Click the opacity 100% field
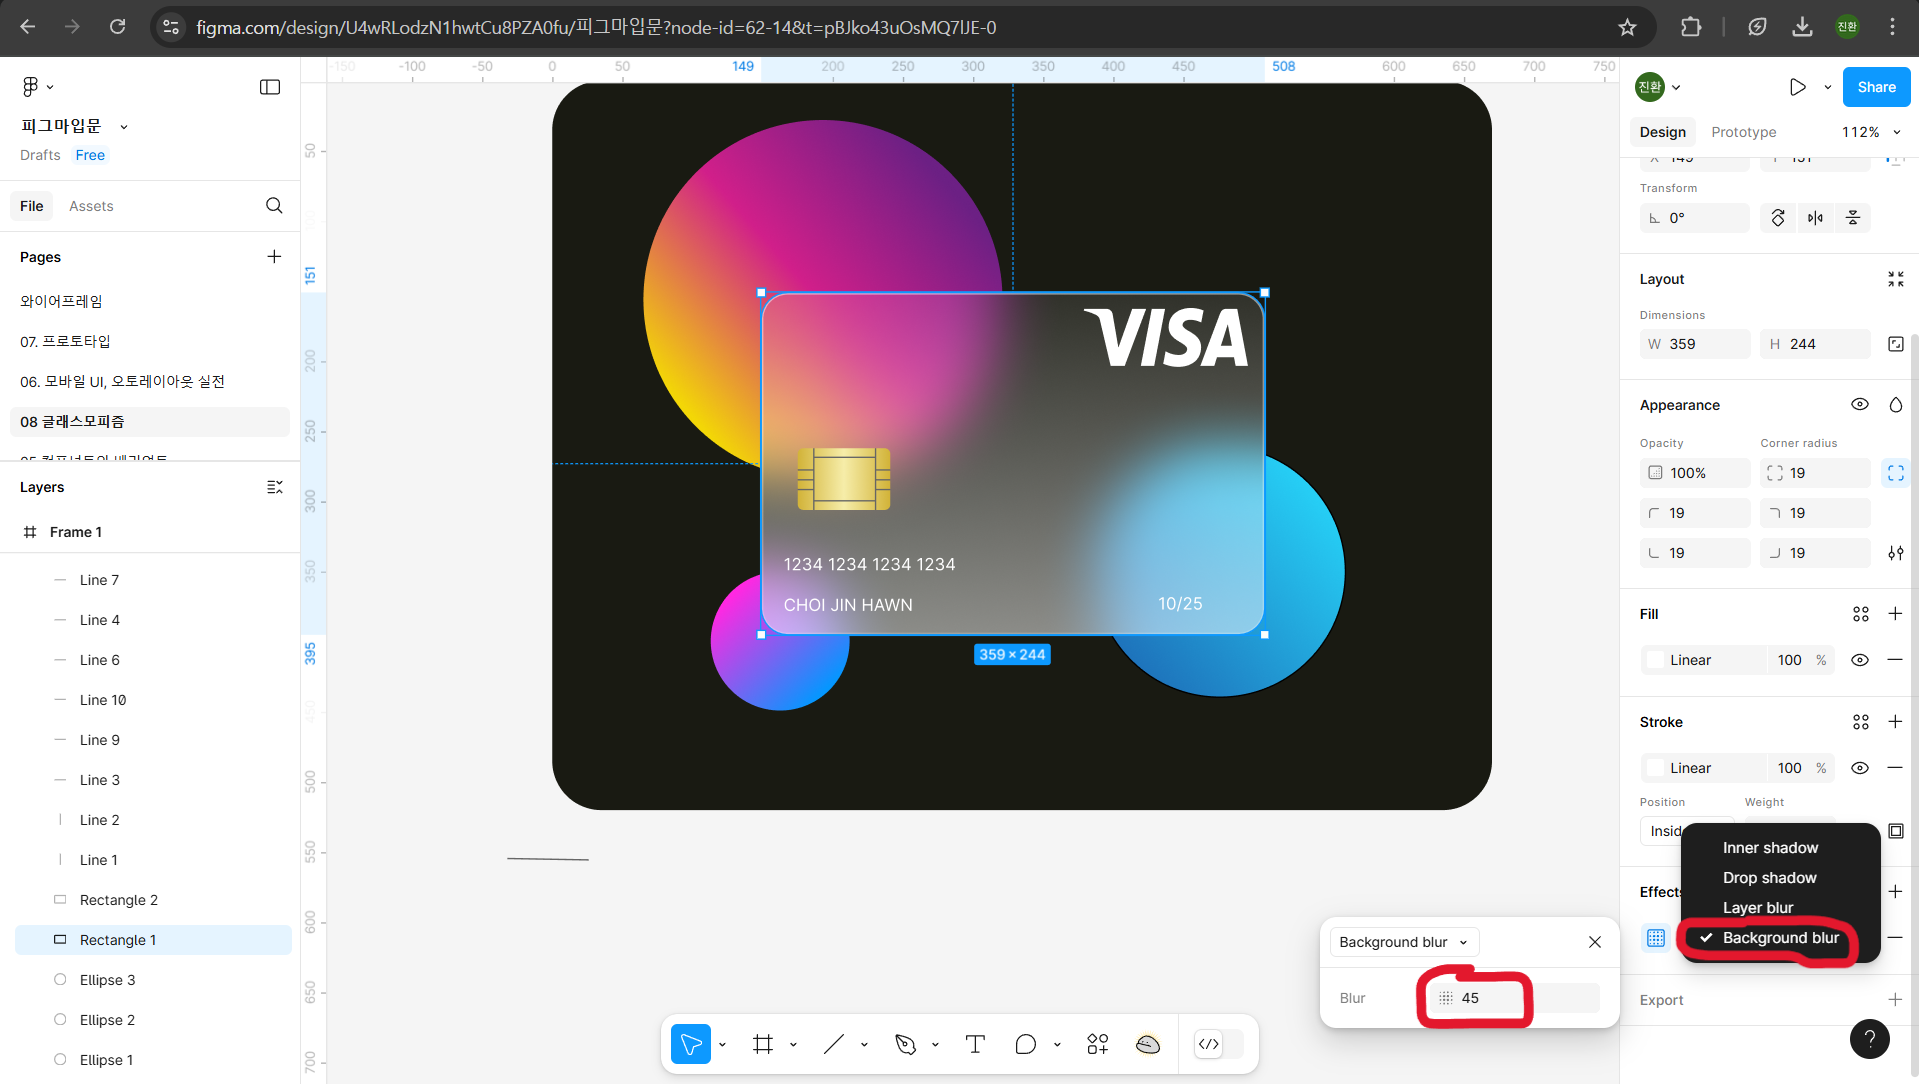Viewport: 1919px width, 1084px height. pyautogui.click(x=1695, y=473)
